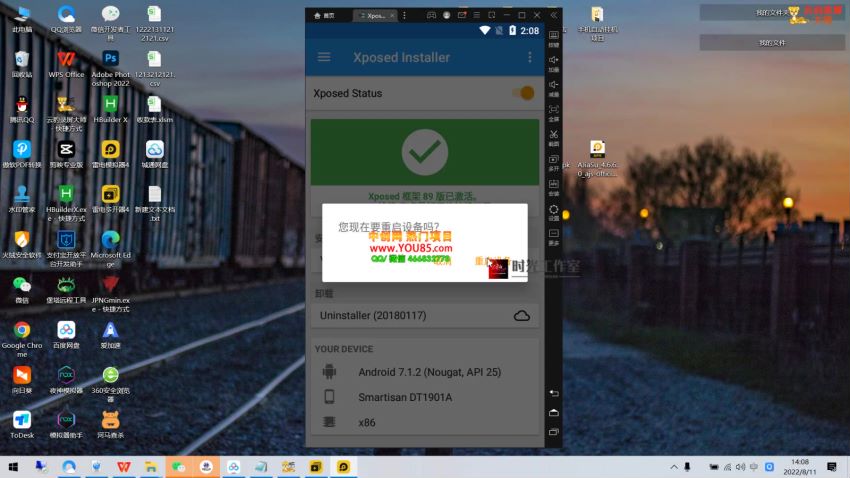The height and width of the screenshot is (478, 850).
Task: Click the WeChat taskbar icon
Action: tap(178, 467)
